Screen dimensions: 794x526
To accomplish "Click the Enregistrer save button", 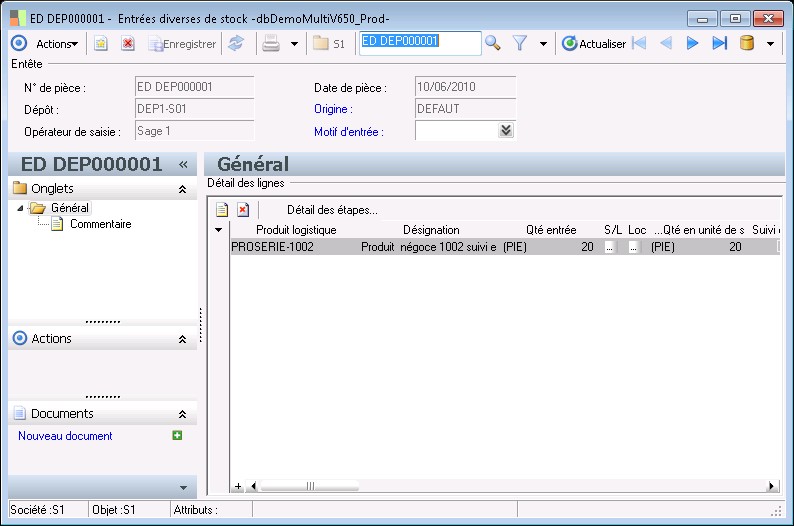I will (x=182, y=44).
